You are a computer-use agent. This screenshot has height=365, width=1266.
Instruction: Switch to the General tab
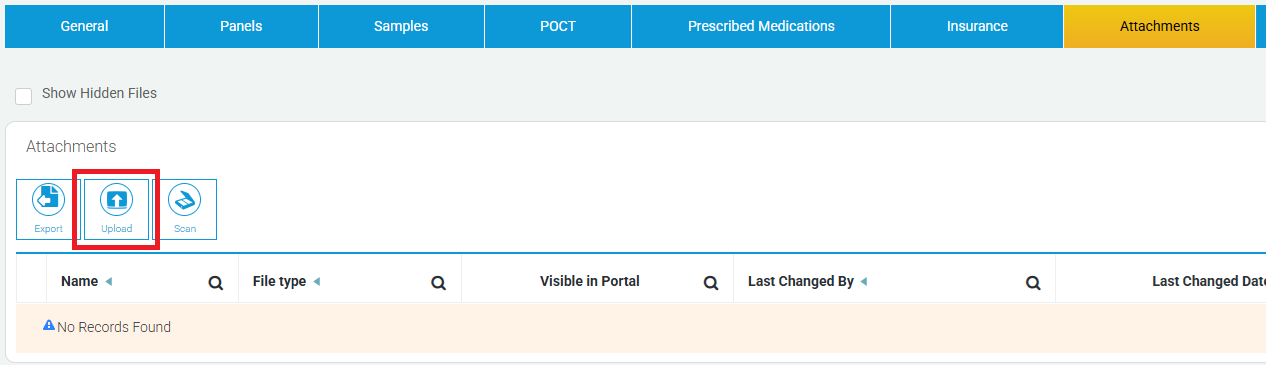85,26
